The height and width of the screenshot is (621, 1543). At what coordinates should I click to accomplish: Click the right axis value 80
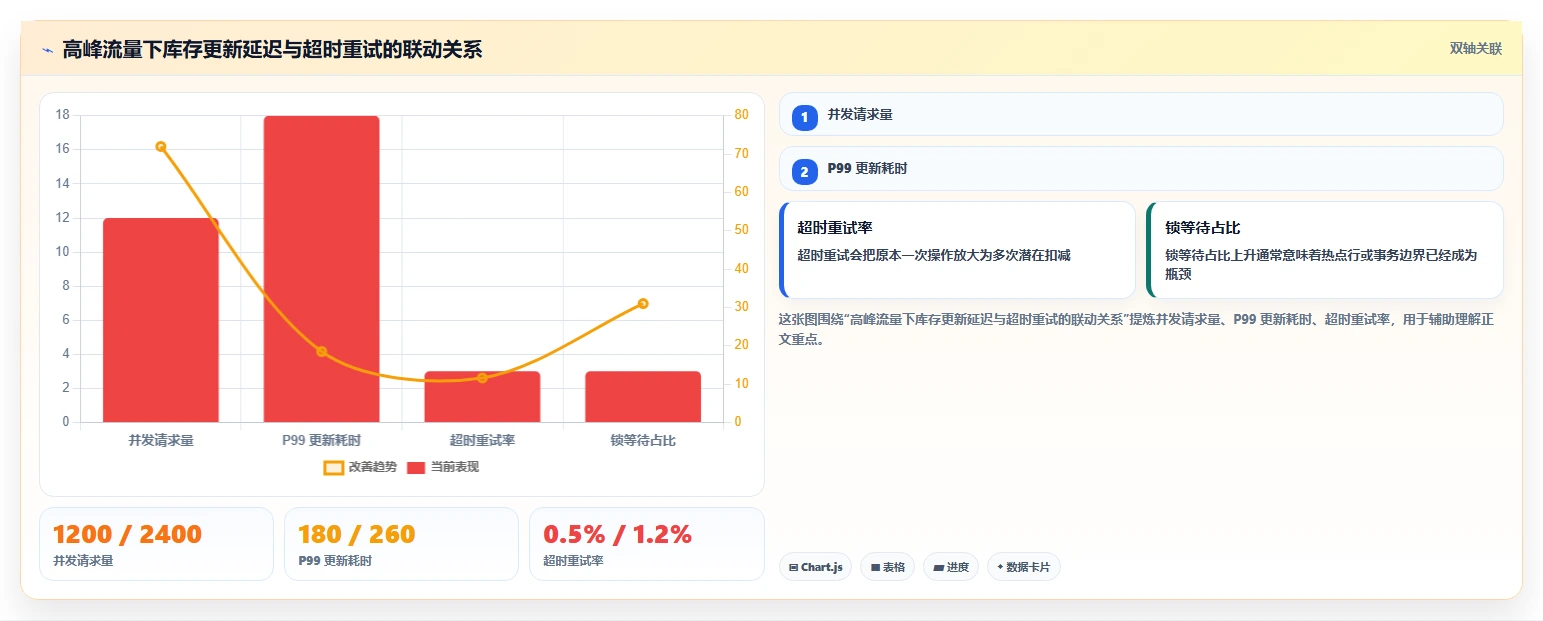coord(741,115)
